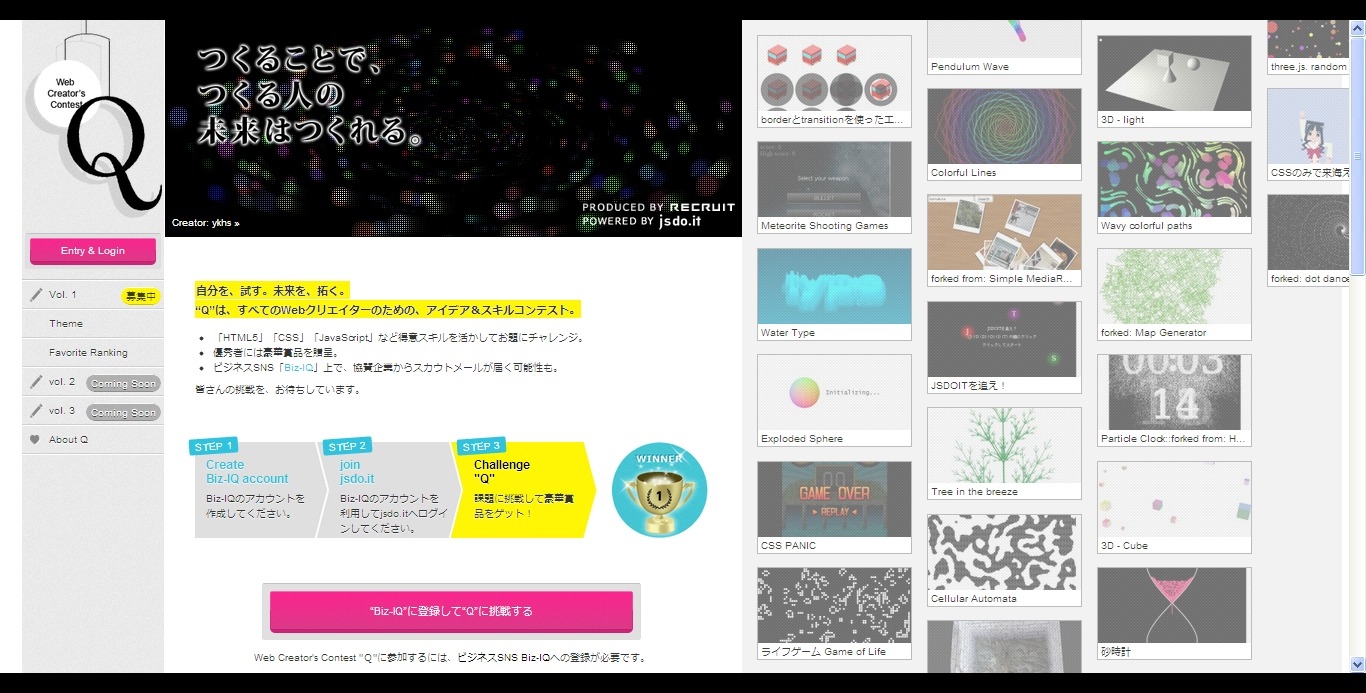Click the heart icon next to About Q
The height and width of the screenshot is (693, 1366).
point(36,439)
